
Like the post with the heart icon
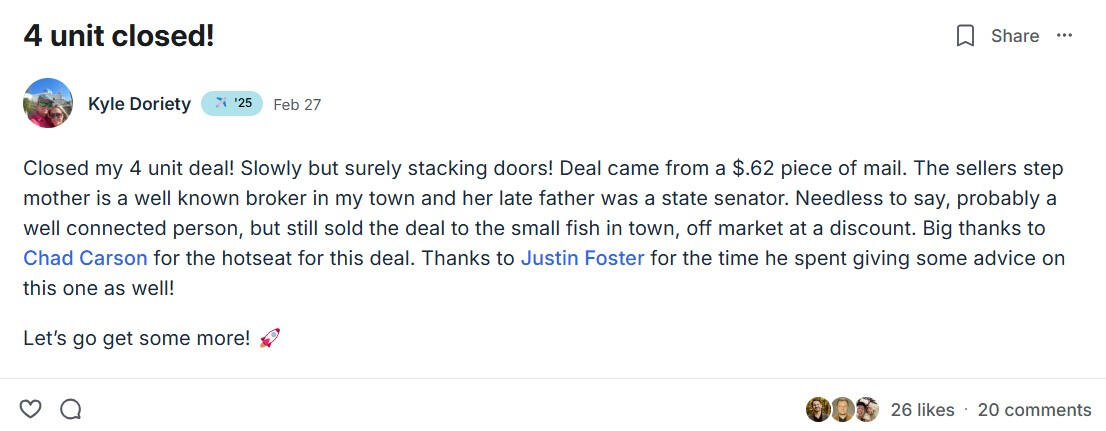31,409
